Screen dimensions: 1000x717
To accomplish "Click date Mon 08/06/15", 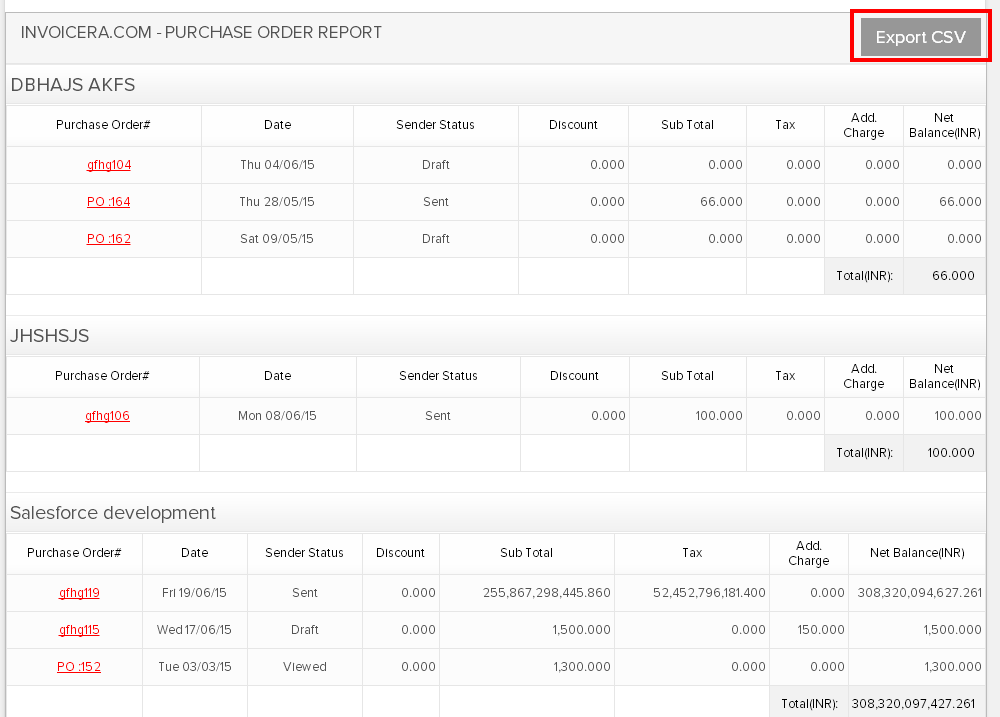I will [277, 416].
